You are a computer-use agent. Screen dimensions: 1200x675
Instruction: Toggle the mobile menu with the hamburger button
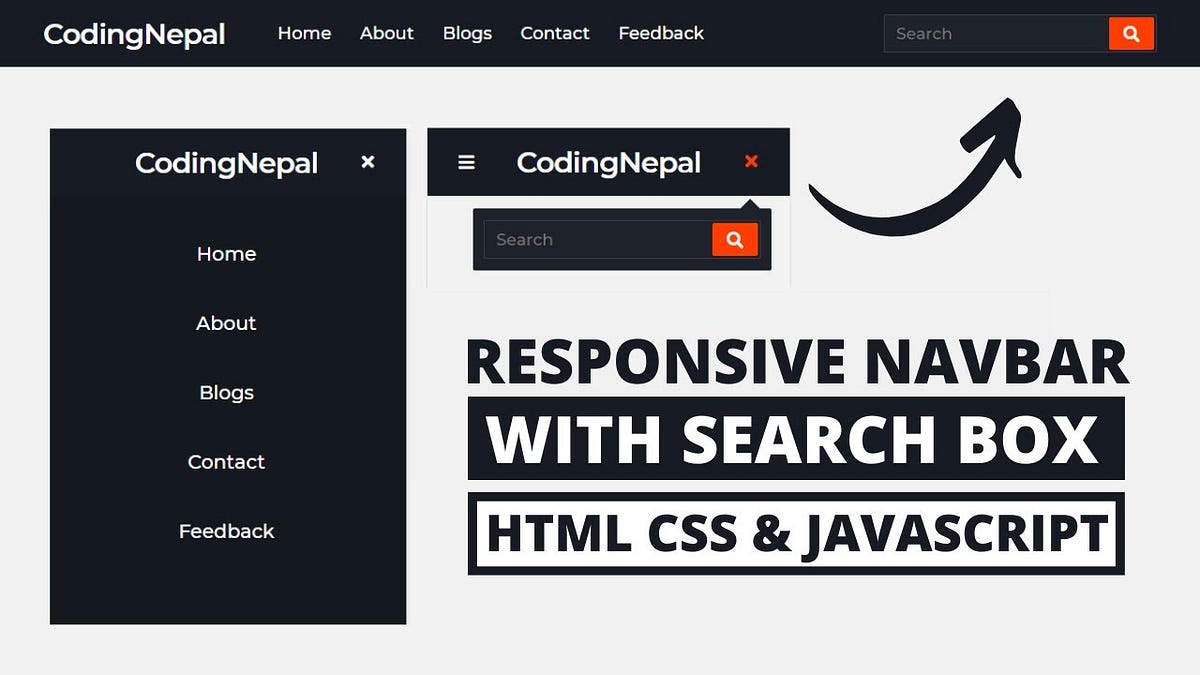(x=465, y=161)
